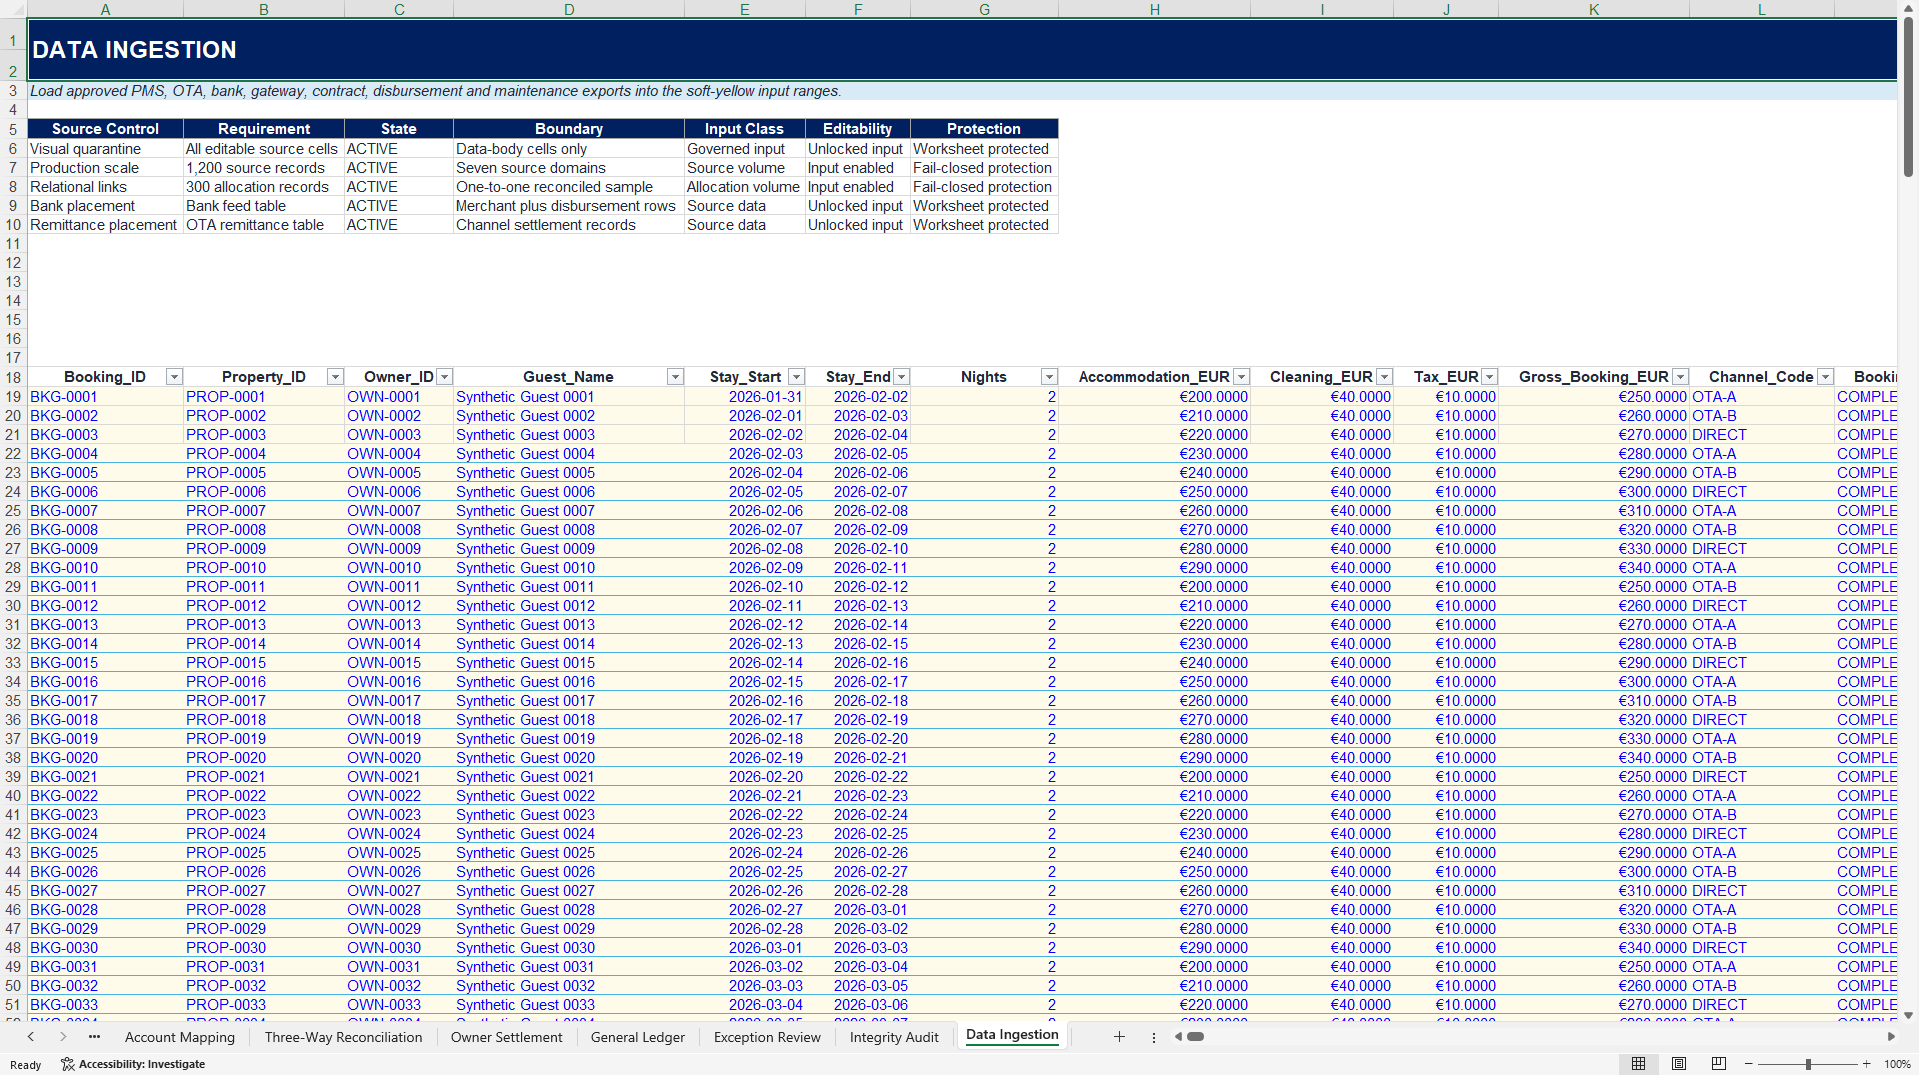The image size is (1919, 1075).
Task: Zoom in with the plus button
Action: click(x=1866, y=1064)
